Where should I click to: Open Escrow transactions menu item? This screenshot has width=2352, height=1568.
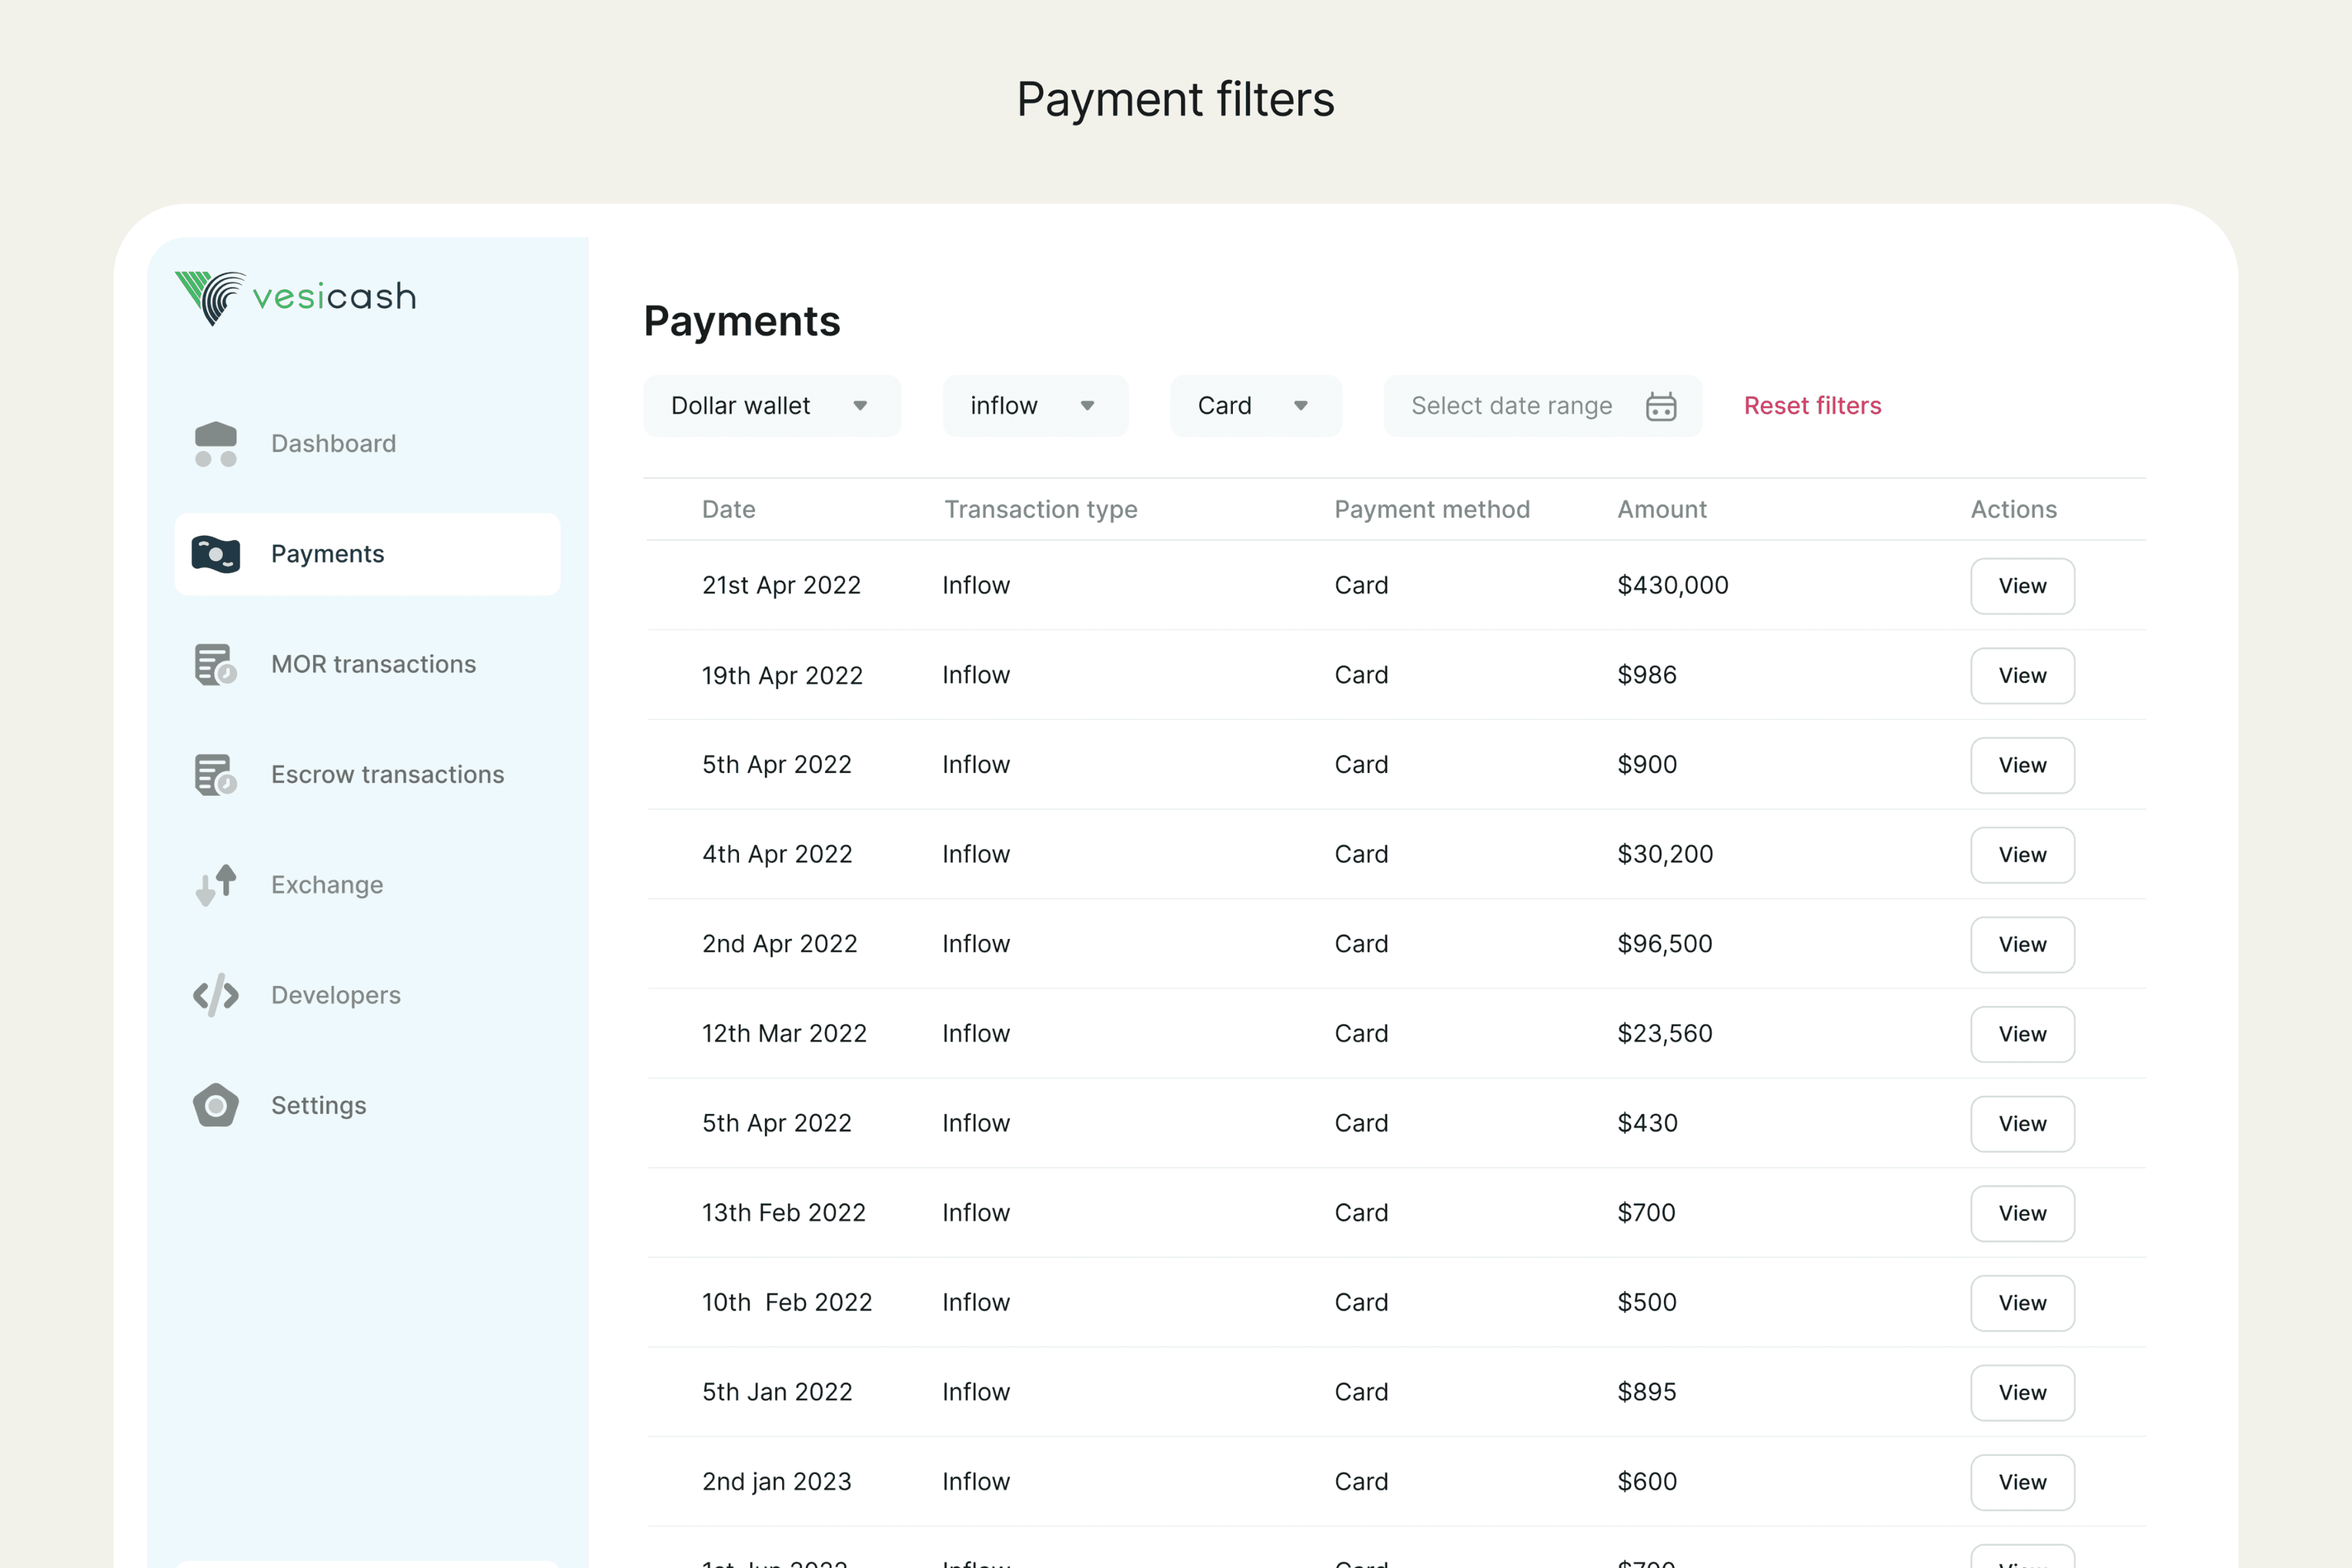point(387,775)
